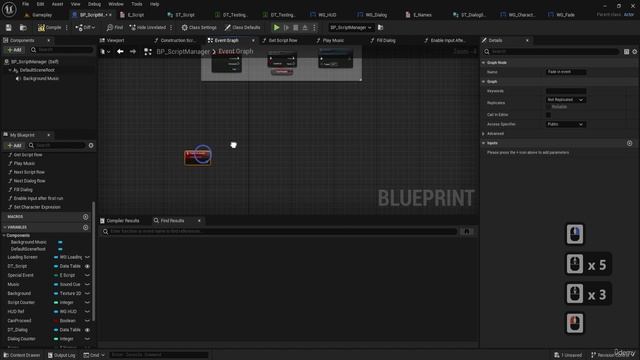Open Compile options three-dot menu
This screenshot has height=360, width=640.
click(67, 28)
